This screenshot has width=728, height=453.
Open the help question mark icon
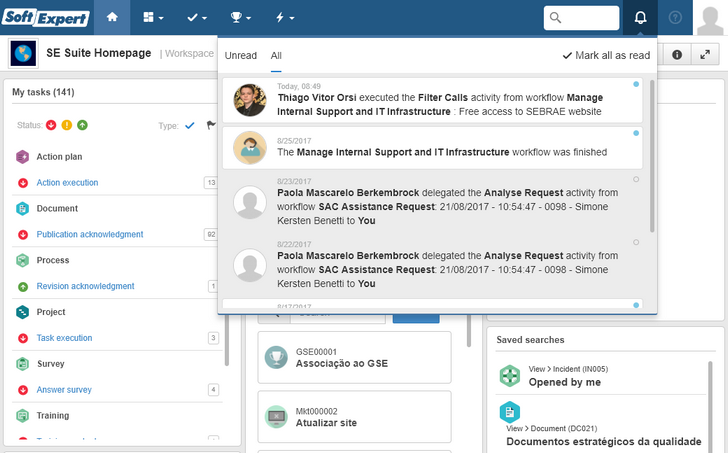[x=675, y=18]
